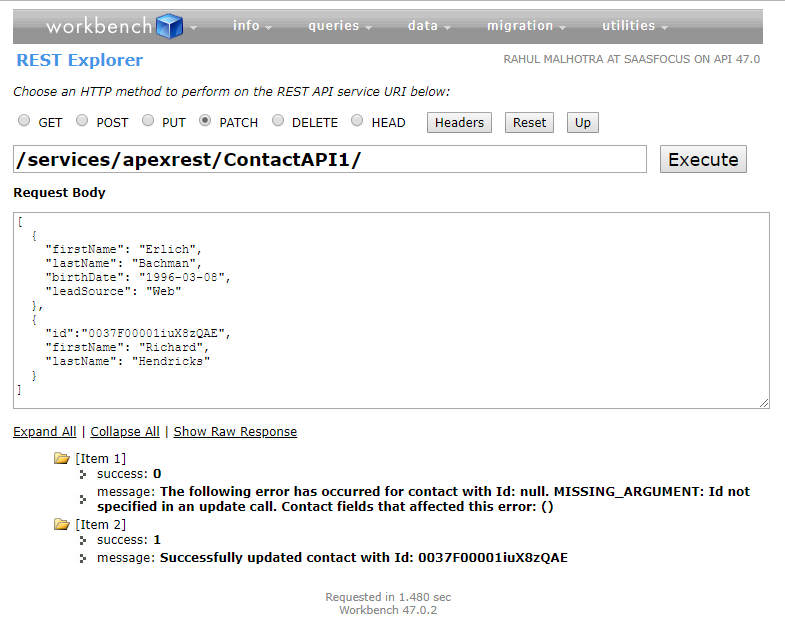The image size is (785, 625).
Task: Collapse the [Item 1] folder icon
Action: [62, 458]
